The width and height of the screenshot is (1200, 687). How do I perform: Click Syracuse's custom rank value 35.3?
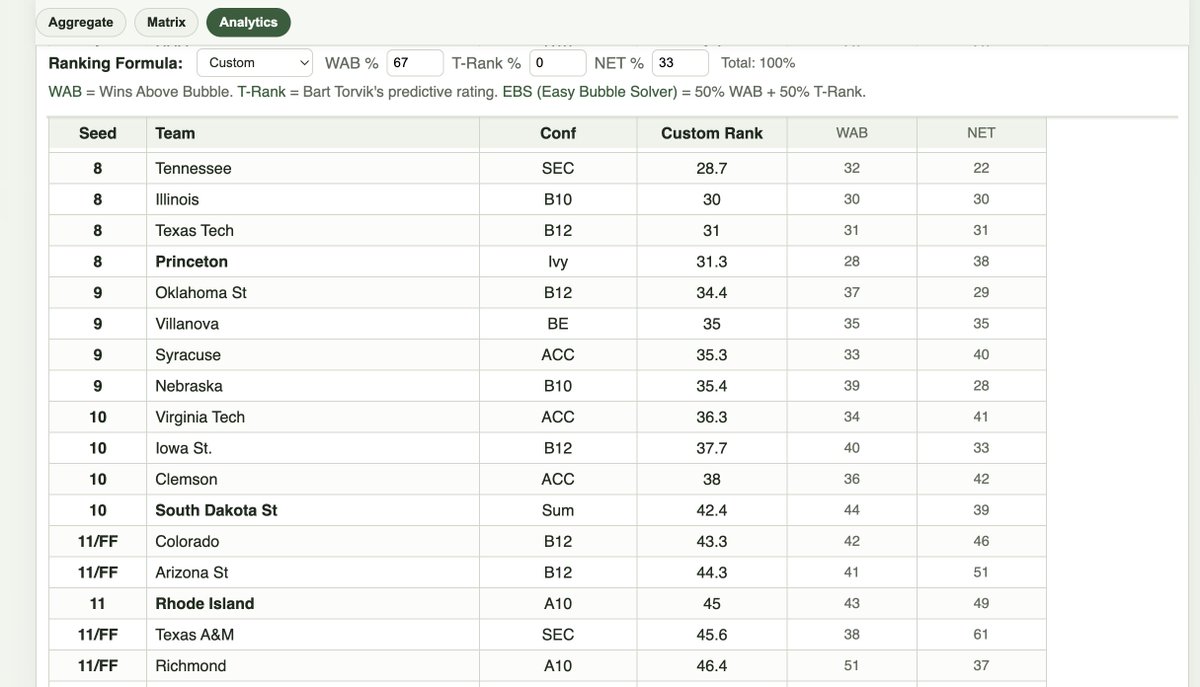tap(712, 354)
